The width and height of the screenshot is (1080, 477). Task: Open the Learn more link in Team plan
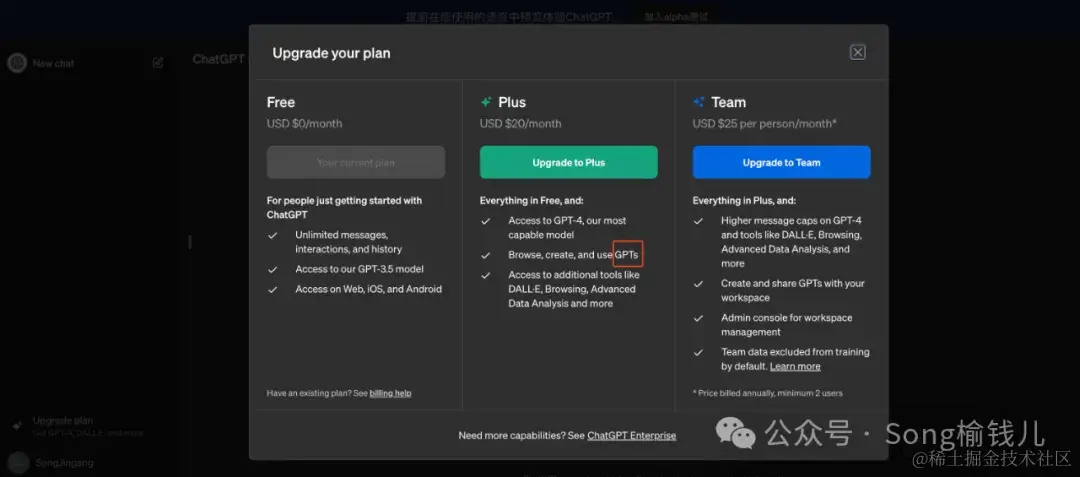tap(795, 366)
